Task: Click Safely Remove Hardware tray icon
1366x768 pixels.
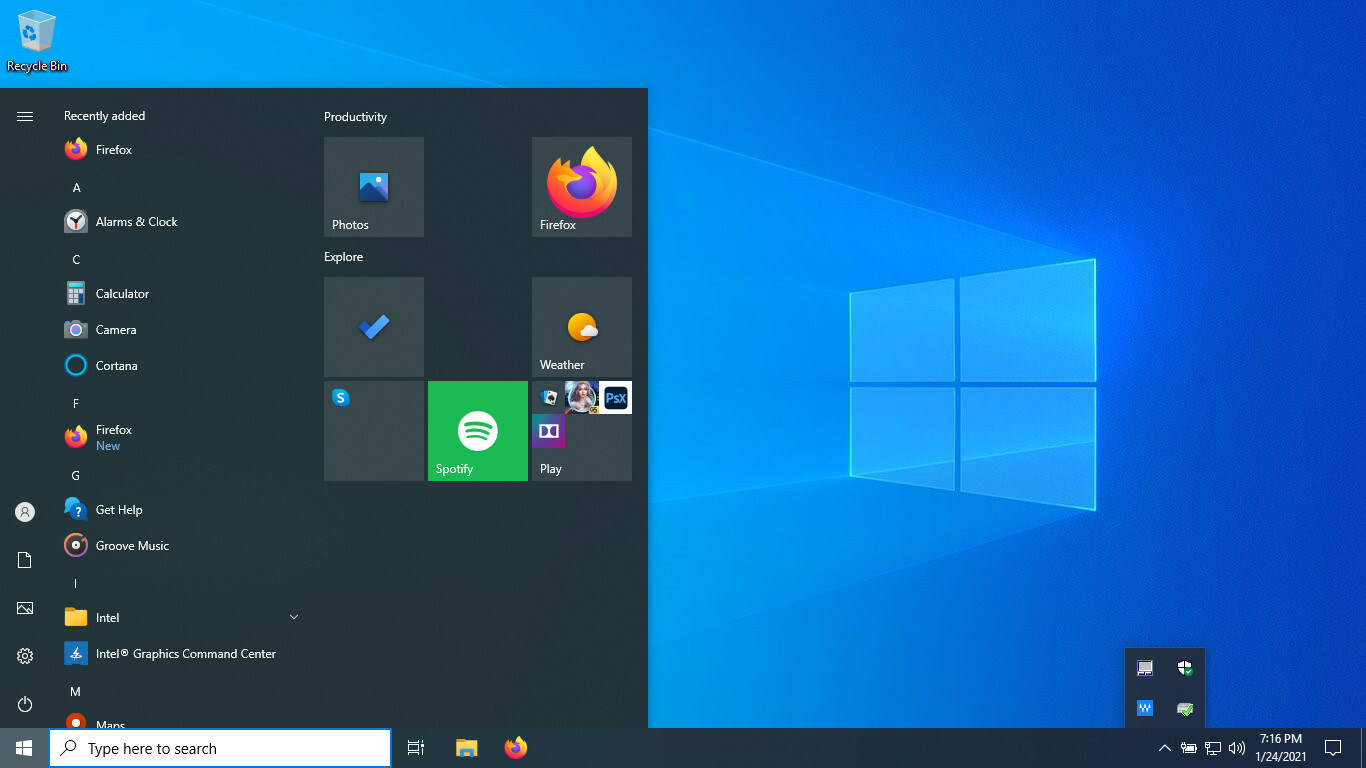Action: (1185, 708)
